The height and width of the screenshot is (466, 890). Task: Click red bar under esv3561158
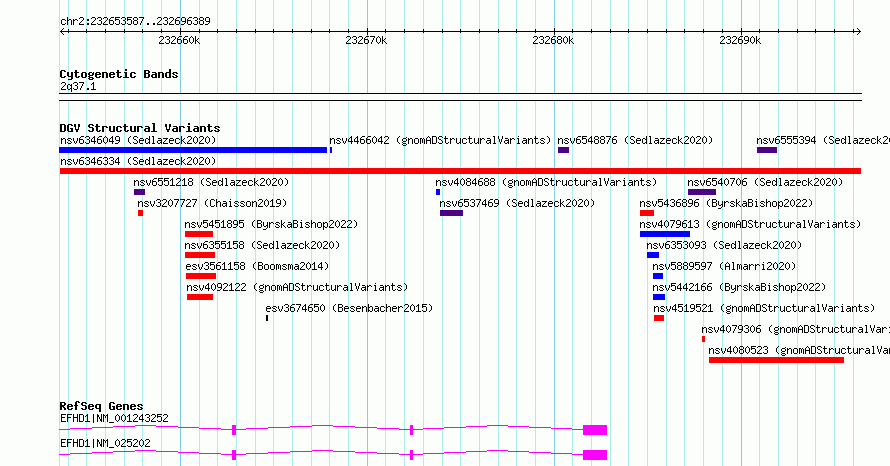[201, 276]
